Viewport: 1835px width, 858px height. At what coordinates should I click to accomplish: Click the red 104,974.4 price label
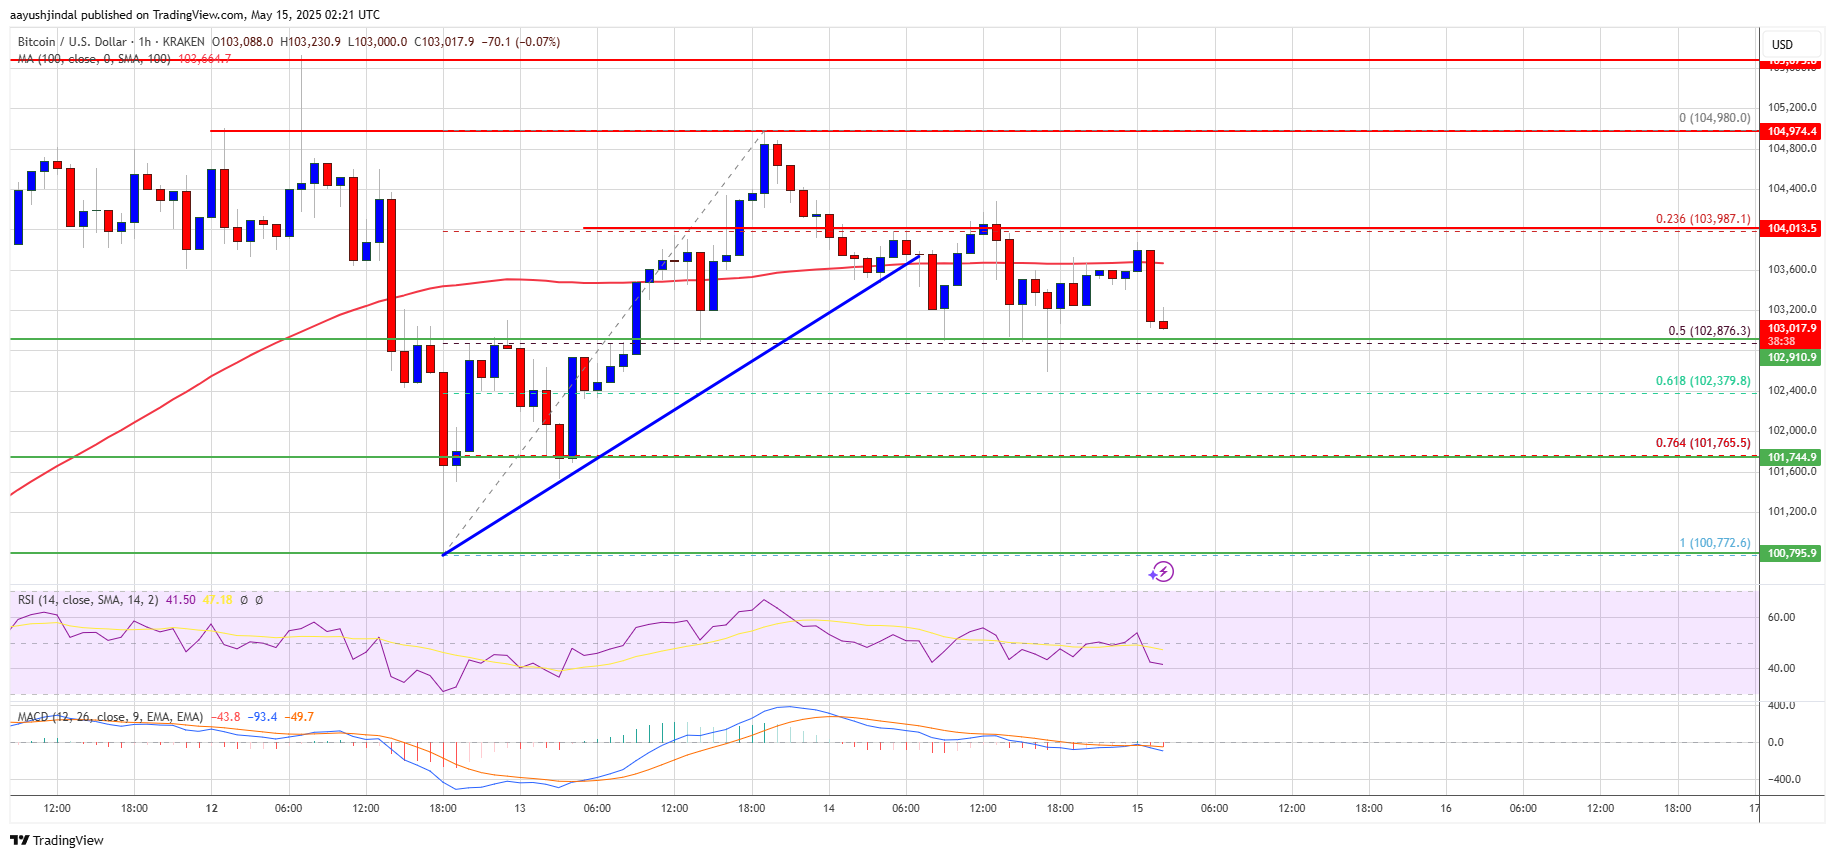(x=1791, y=131)
